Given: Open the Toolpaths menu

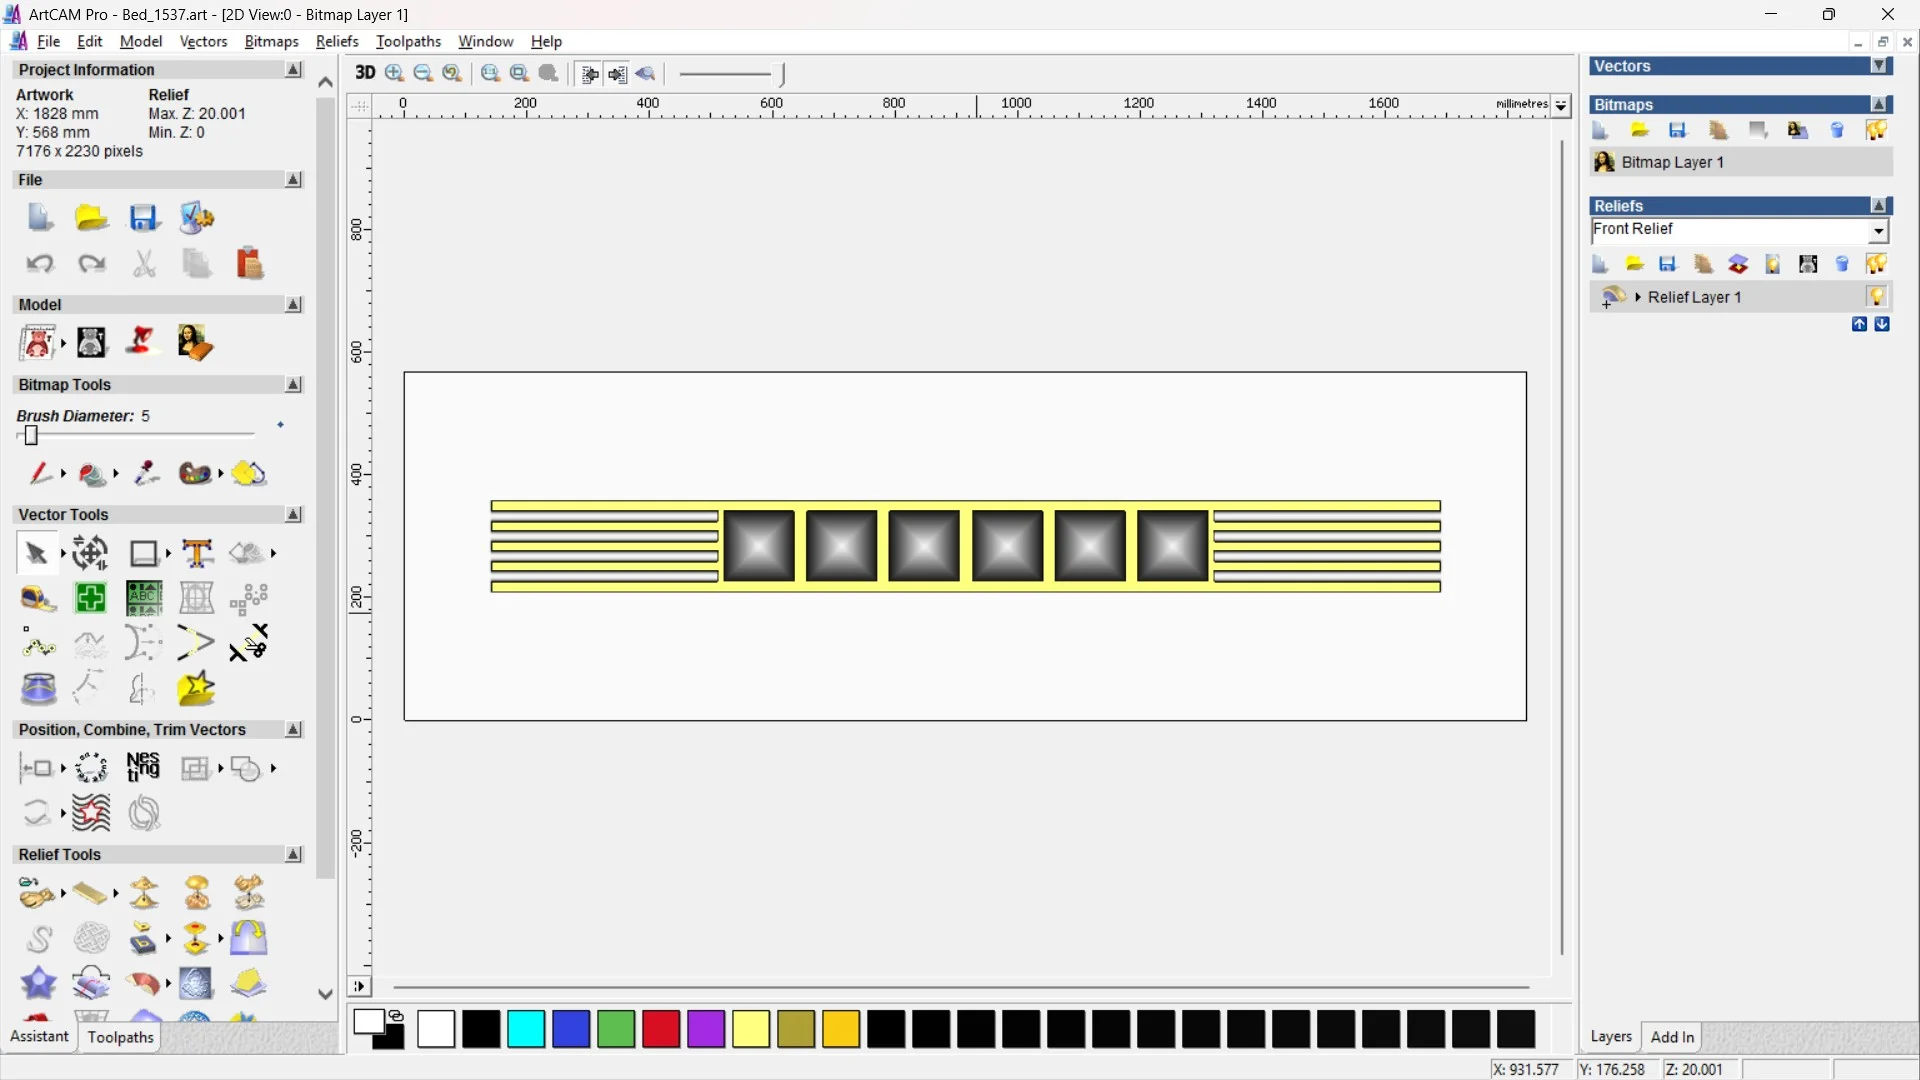Looking at the screenshot, I should 408,41.
